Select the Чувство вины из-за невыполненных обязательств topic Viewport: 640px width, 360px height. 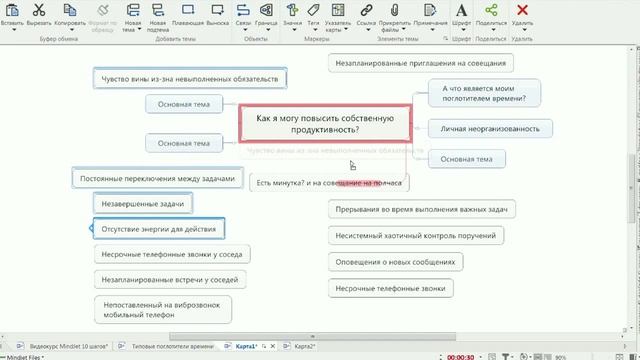click(190, 78)
